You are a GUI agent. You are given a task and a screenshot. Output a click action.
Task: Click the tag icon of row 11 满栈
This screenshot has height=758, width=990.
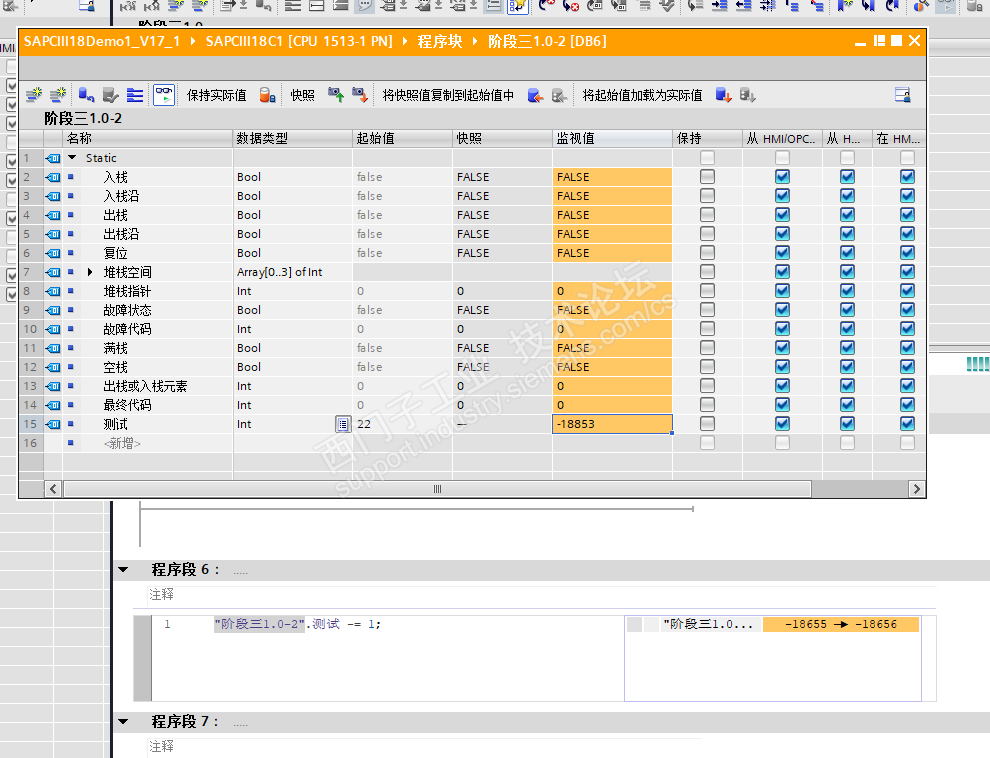click(53, 348)
